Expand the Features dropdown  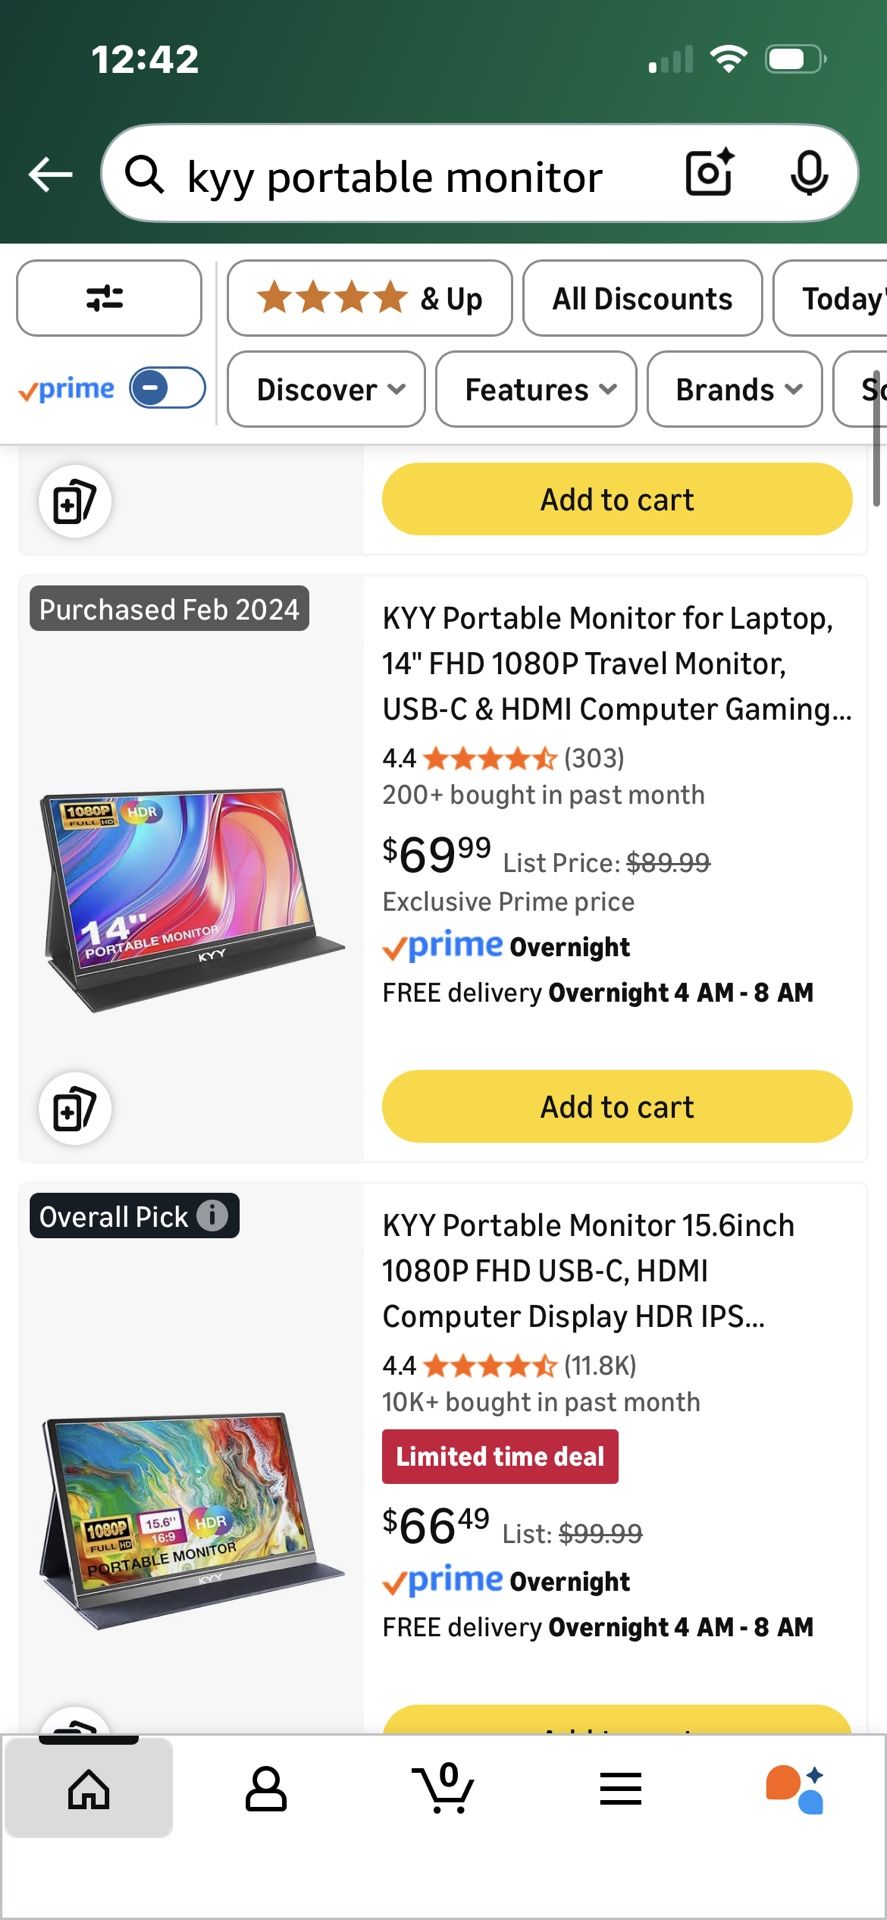coord(536,389)
